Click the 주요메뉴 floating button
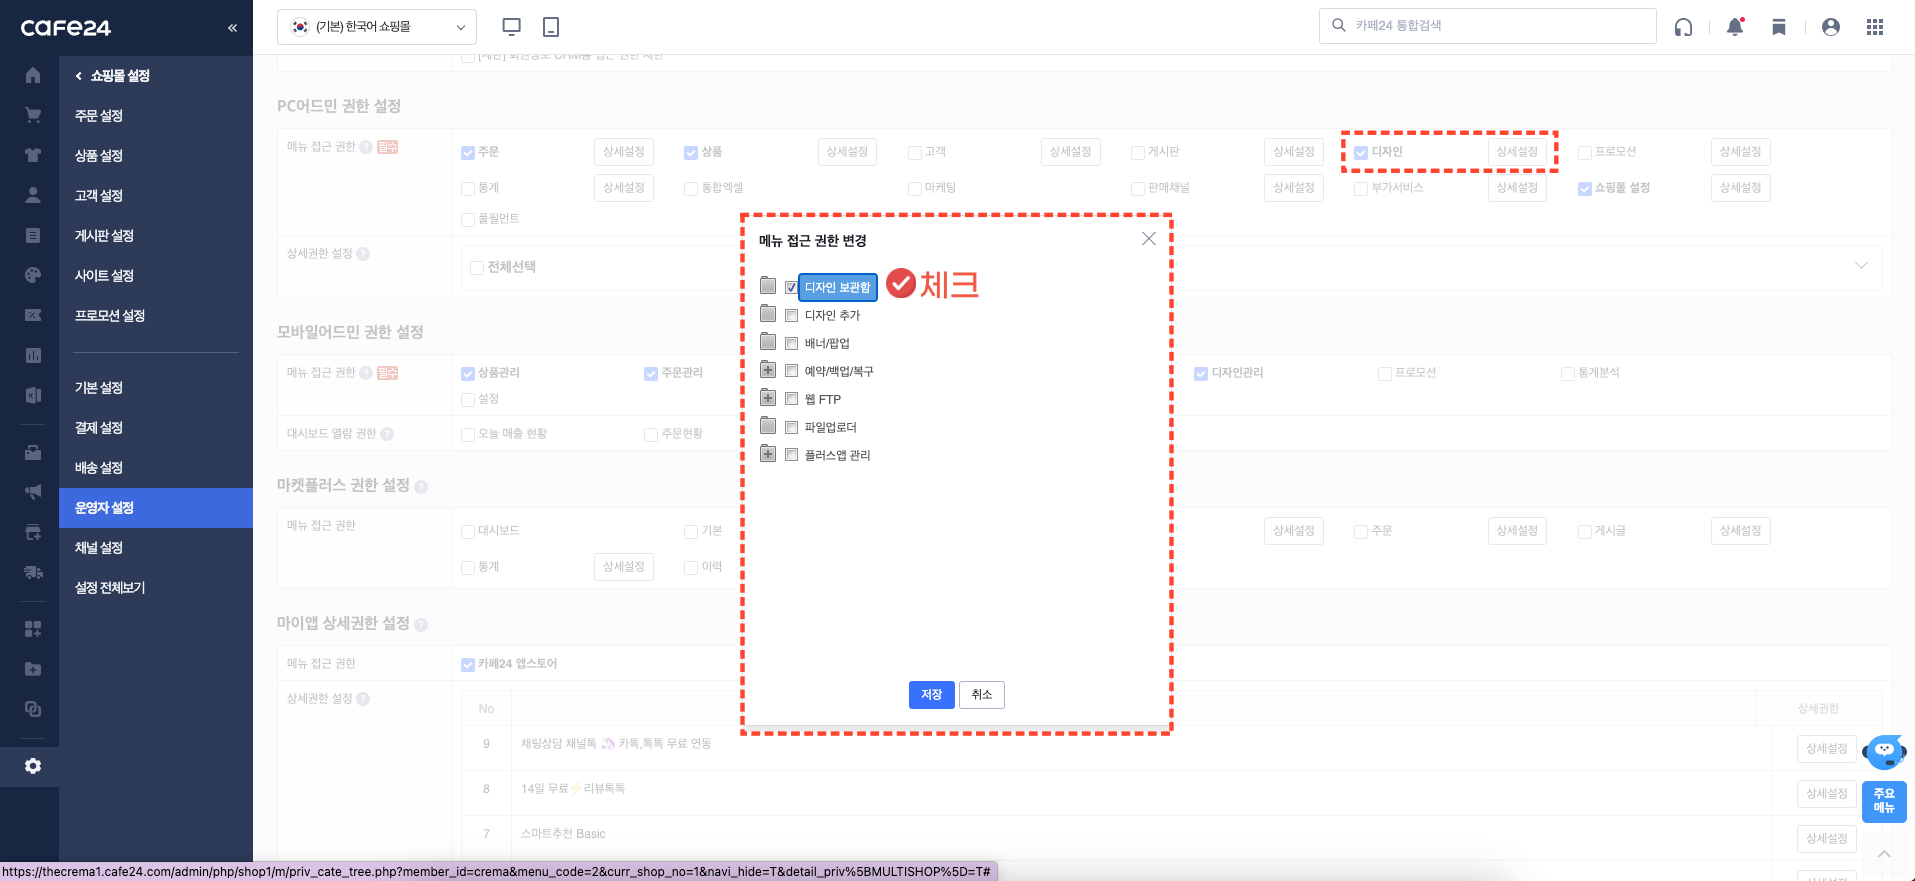This screenshot has width=1915, height=881. (x=1884, y=801)
